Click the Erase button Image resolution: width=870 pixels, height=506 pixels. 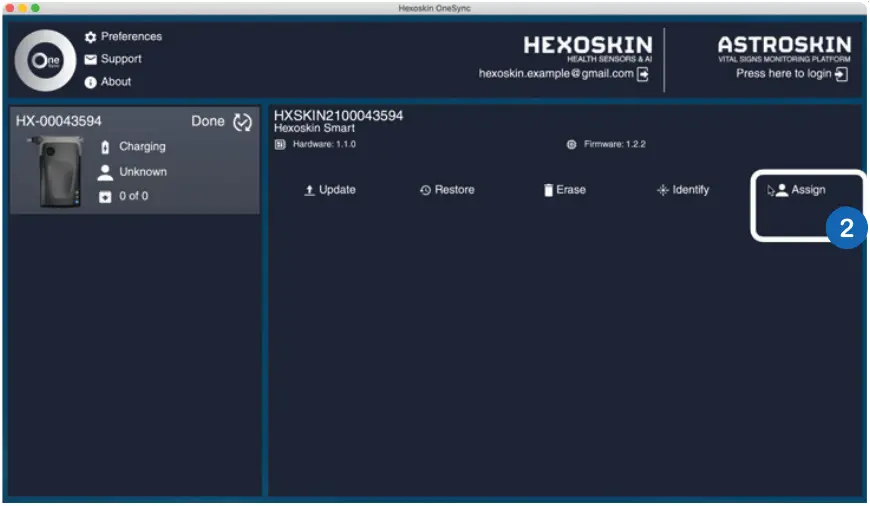pos(564,190)
